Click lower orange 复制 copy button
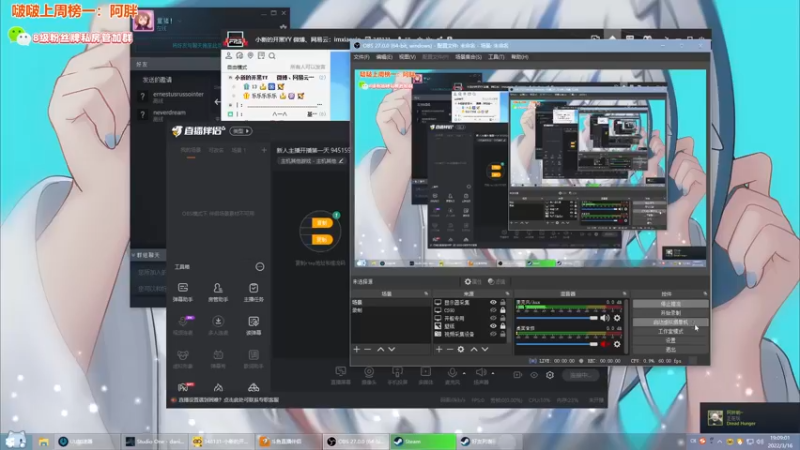 tap(322, 239)
